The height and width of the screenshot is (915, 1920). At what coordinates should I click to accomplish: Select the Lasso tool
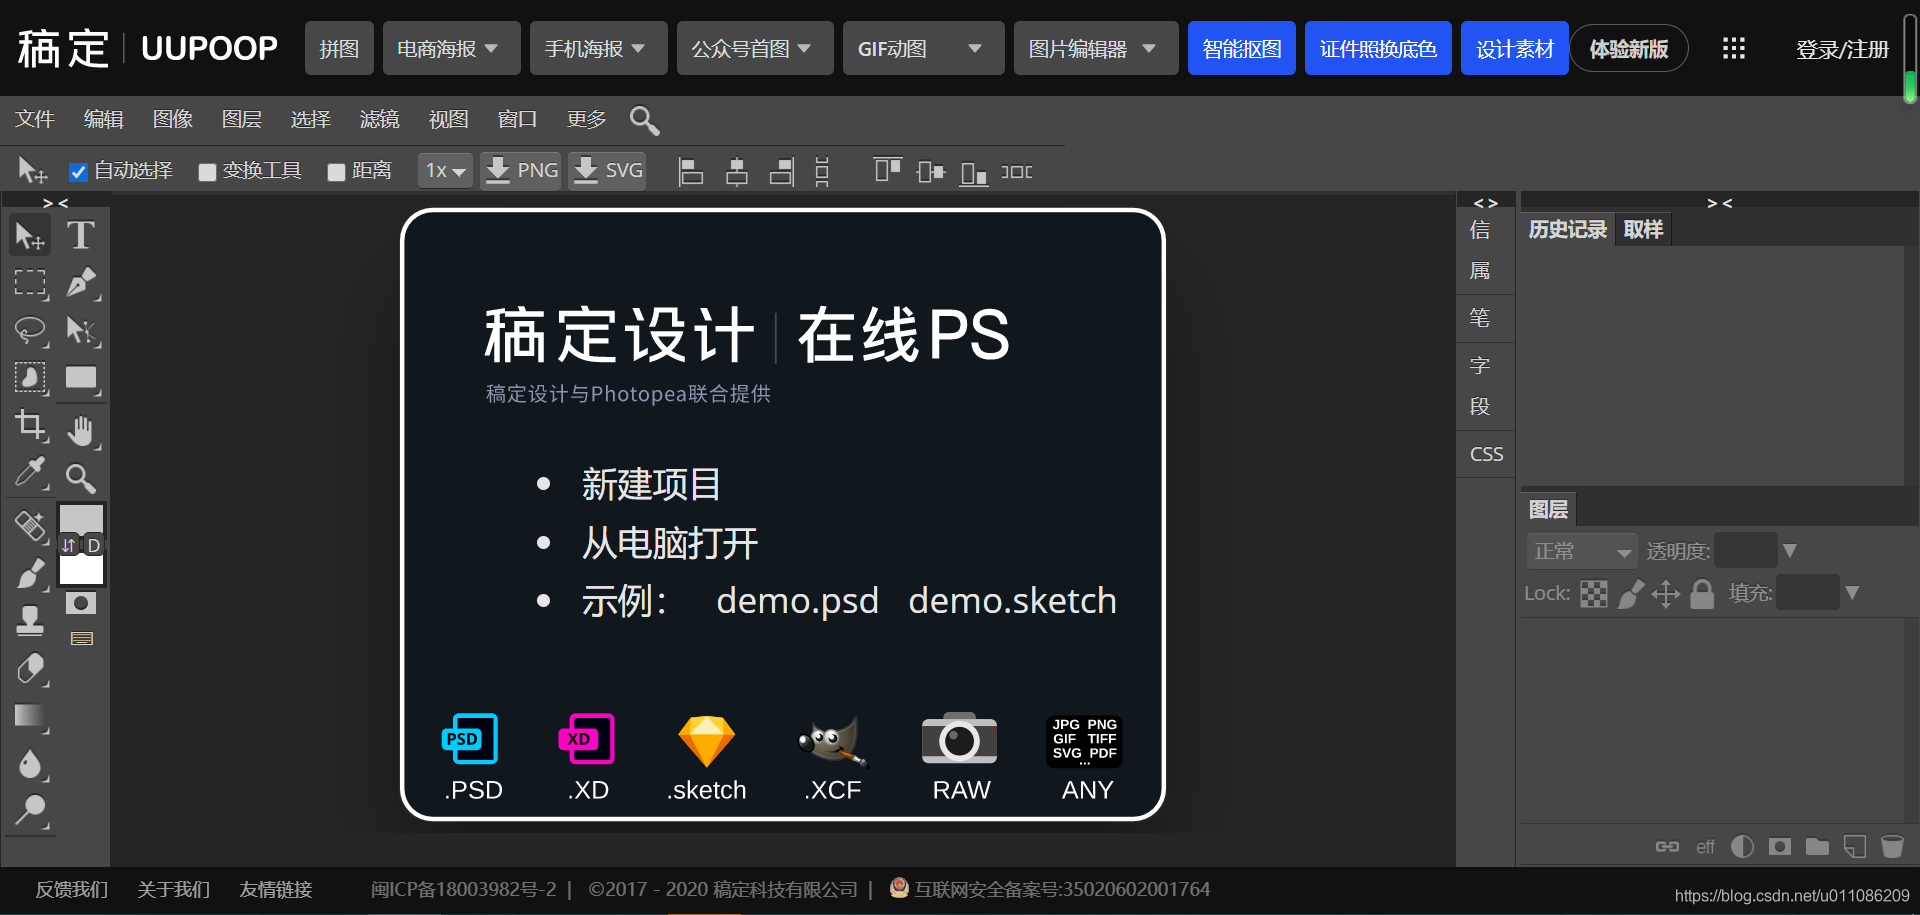30,330
